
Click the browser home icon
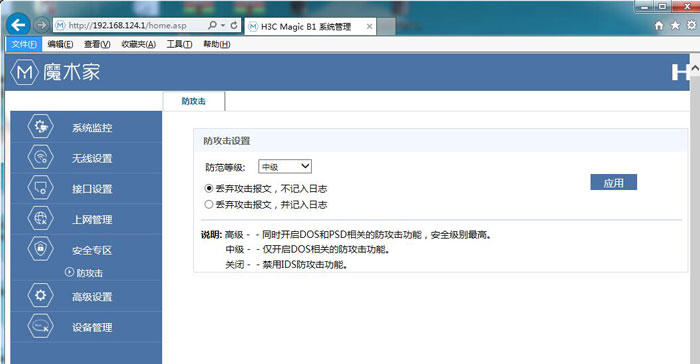tap(659, 25)
